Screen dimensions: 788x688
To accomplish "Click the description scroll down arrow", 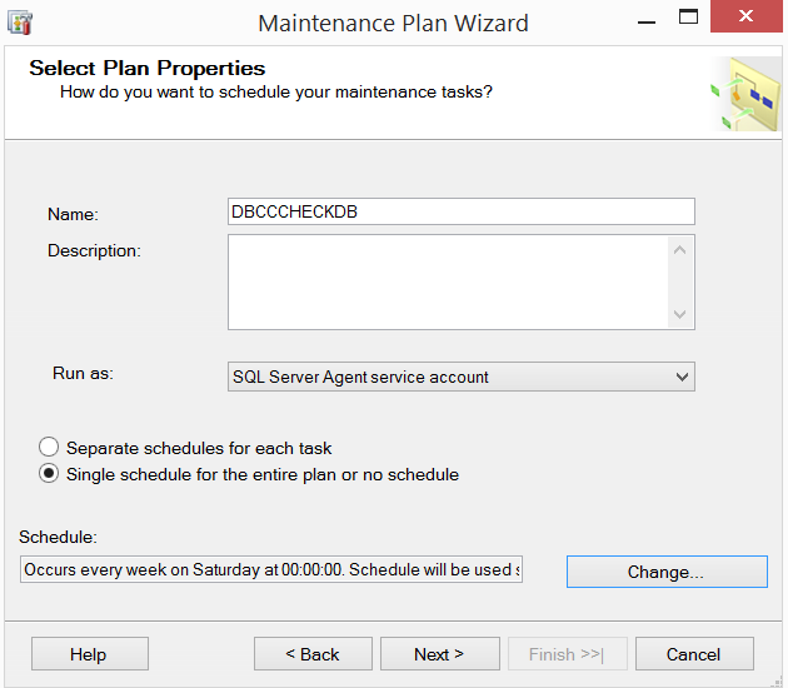I will 680,315.
